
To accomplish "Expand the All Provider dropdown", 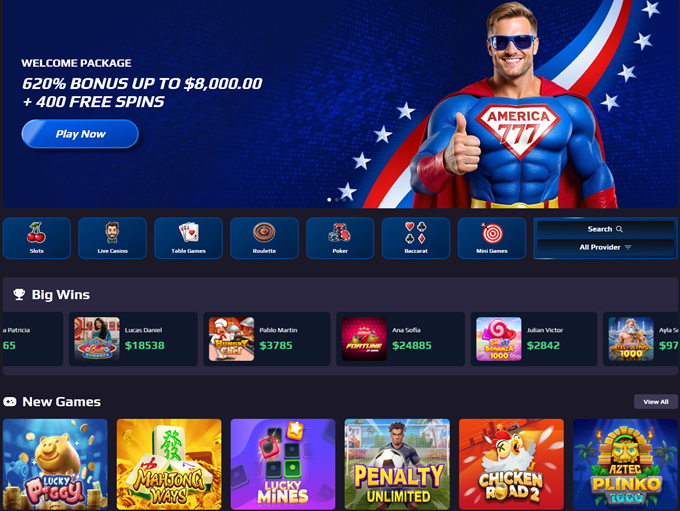I will click(605, 247).
